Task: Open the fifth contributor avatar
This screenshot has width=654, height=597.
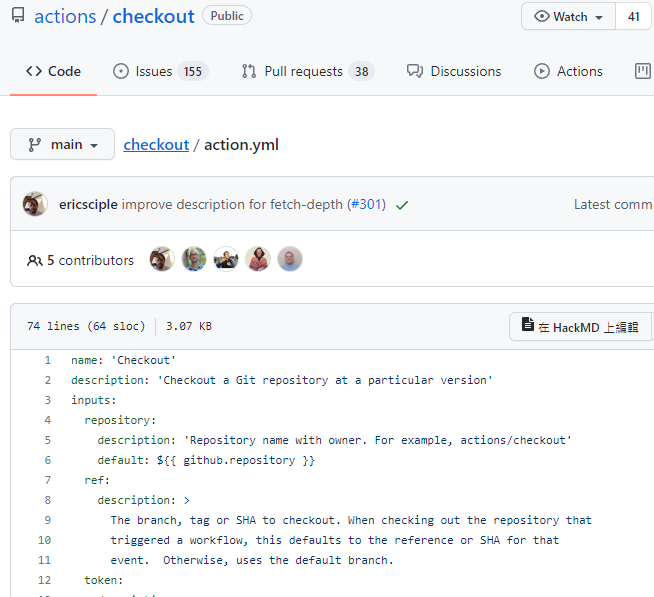Action: 290,259
